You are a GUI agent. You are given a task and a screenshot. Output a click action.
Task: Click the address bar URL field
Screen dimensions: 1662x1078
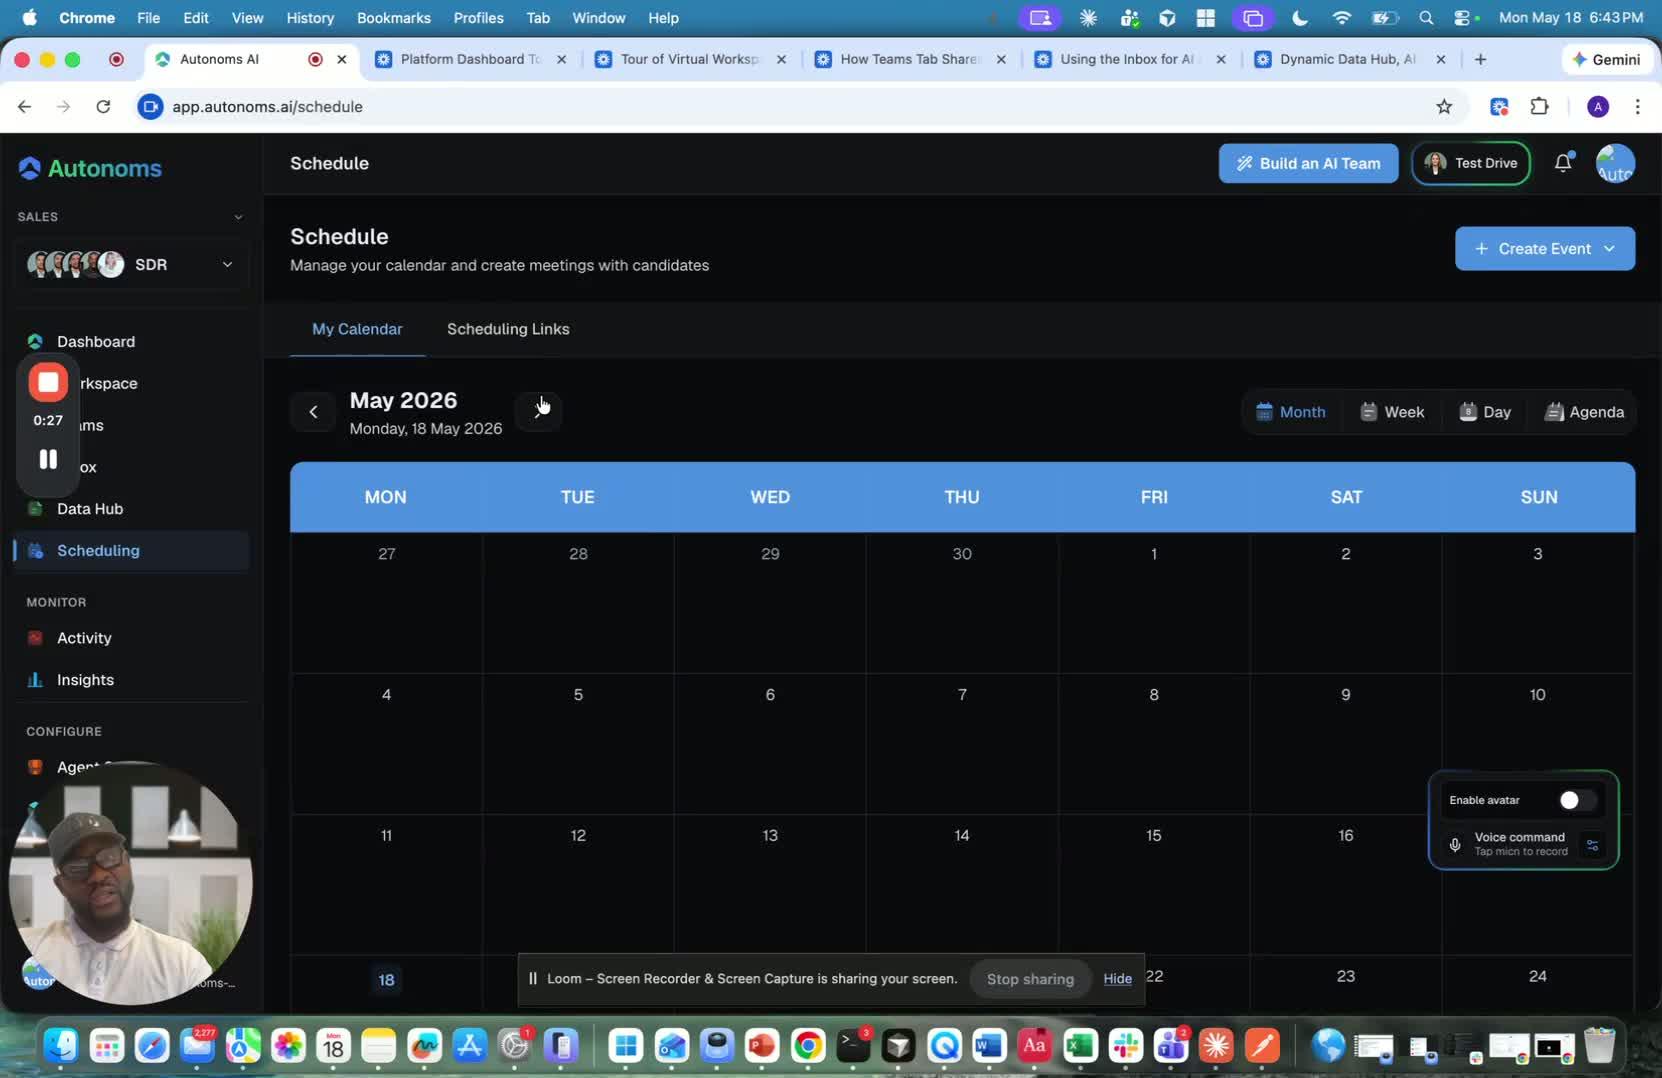coord(780,107)
